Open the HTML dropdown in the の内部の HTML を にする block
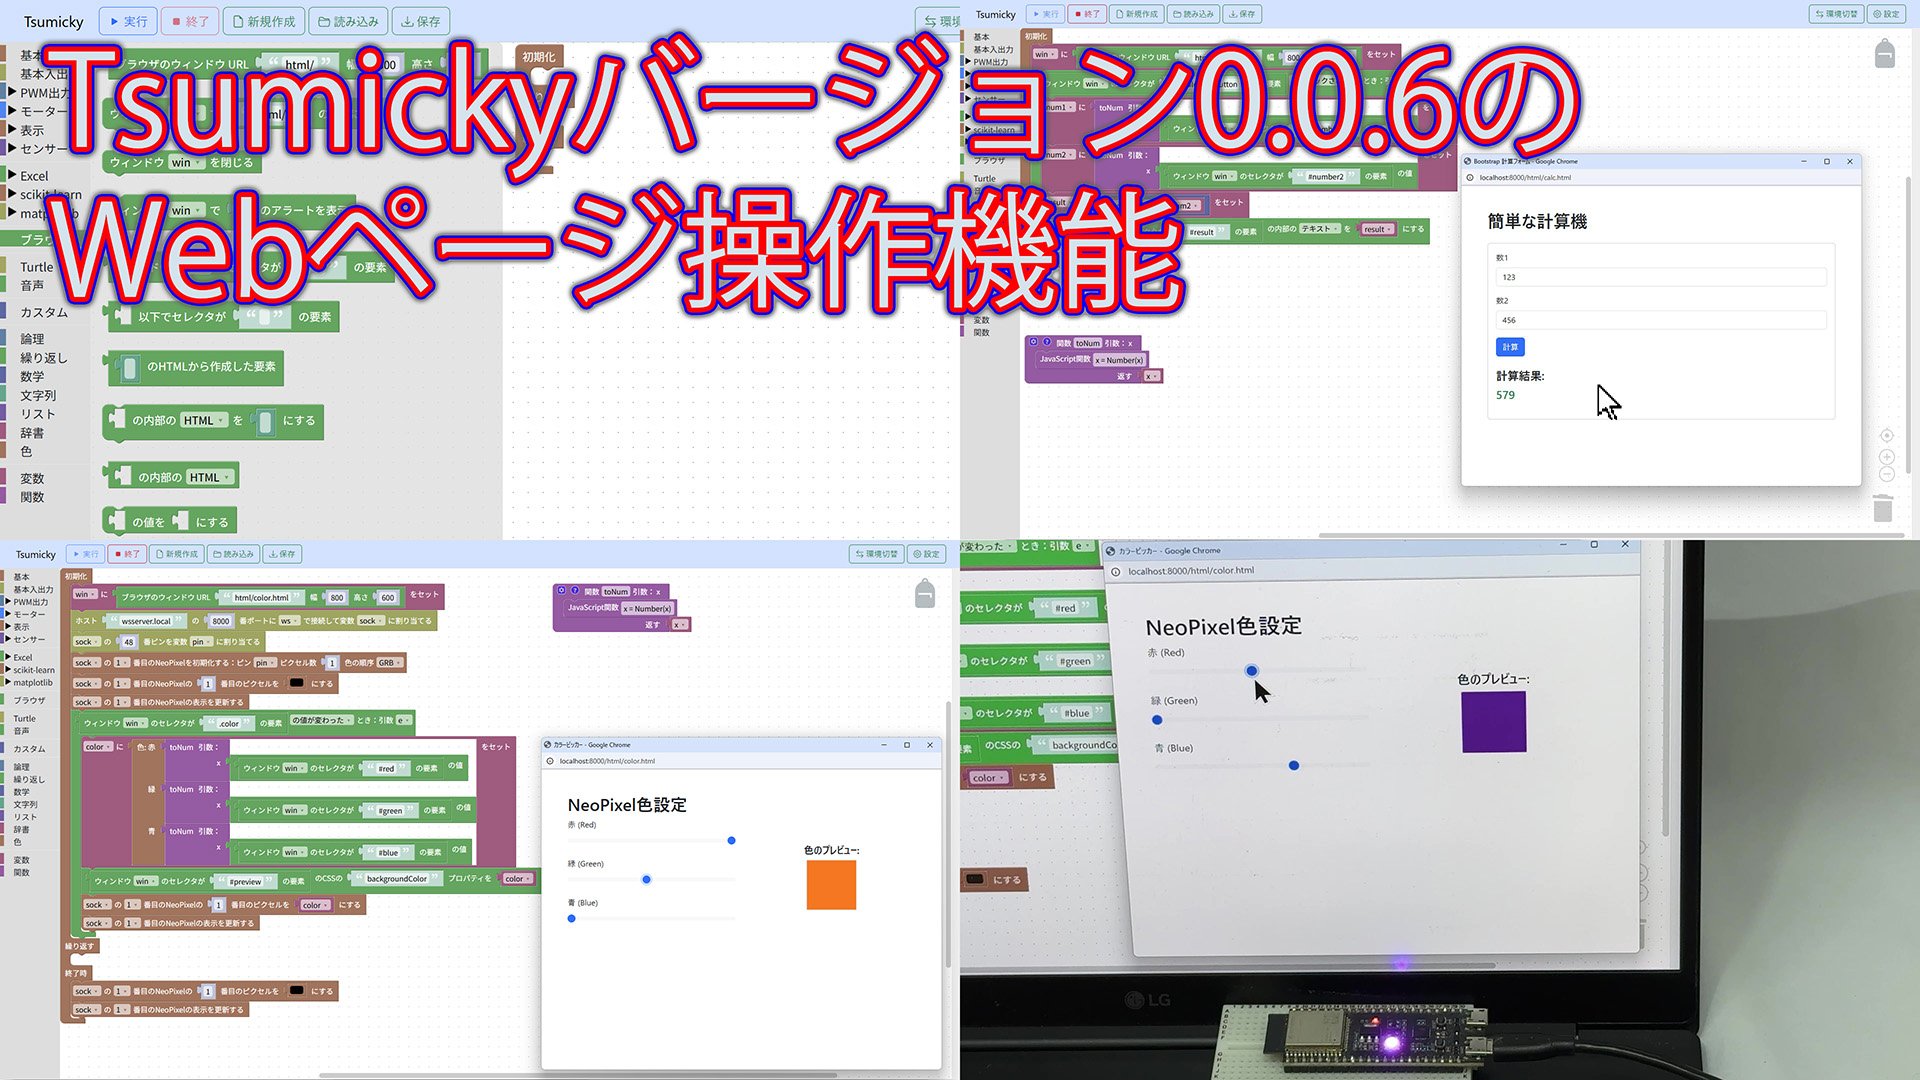The width and height of the screenshot is (1920, 1080). pos(205,421)
